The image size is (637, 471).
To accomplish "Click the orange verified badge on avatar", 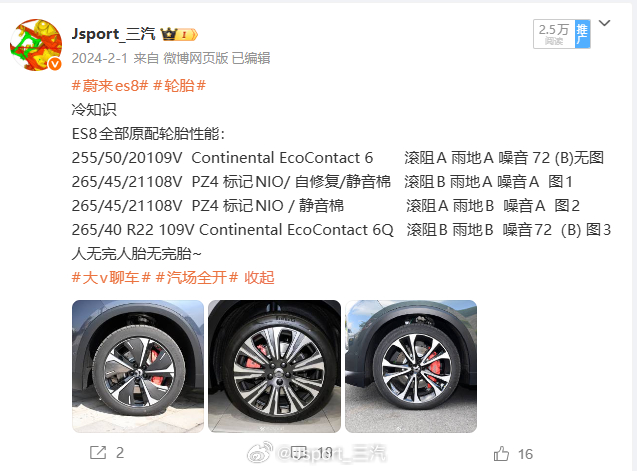I will 55,64.
